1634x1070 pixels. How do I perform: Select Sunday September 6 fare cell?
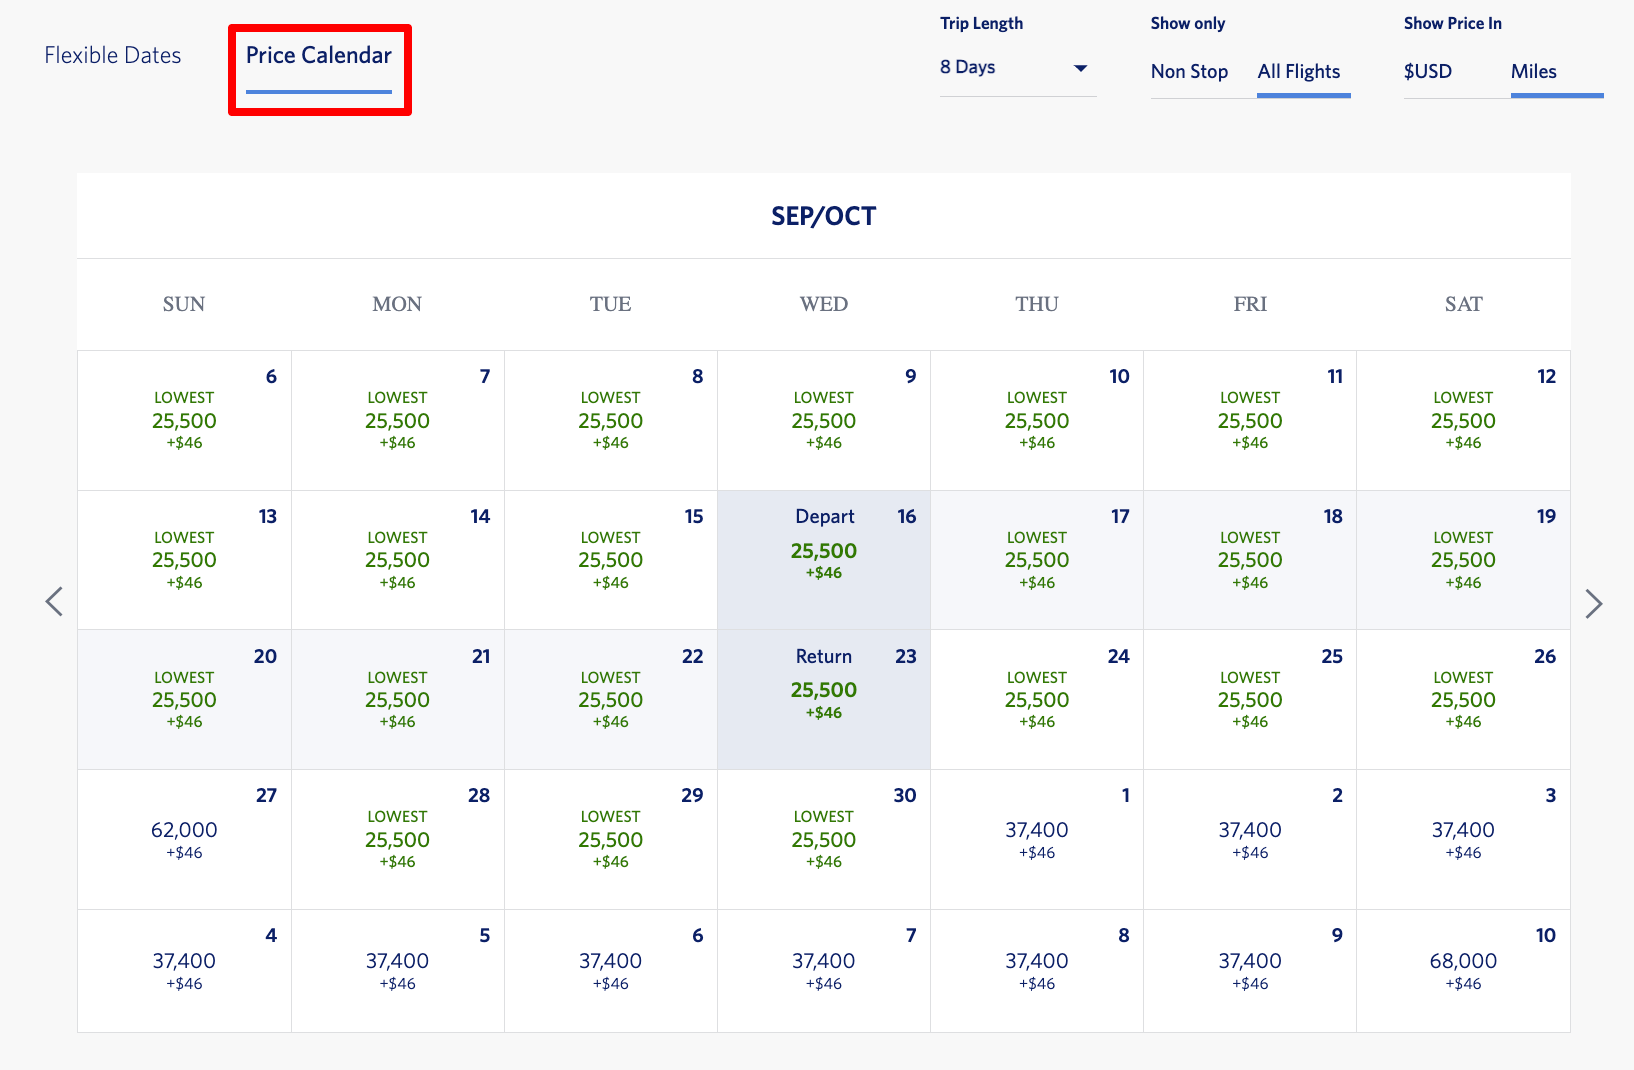[184, 420]
